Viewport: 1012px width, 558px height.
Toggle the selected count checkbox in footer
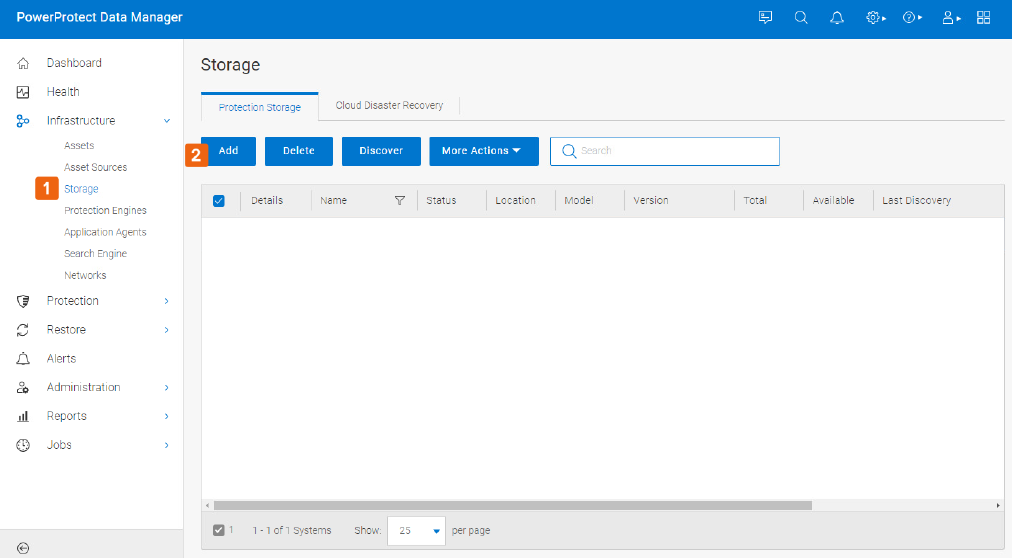pos(219,530)
